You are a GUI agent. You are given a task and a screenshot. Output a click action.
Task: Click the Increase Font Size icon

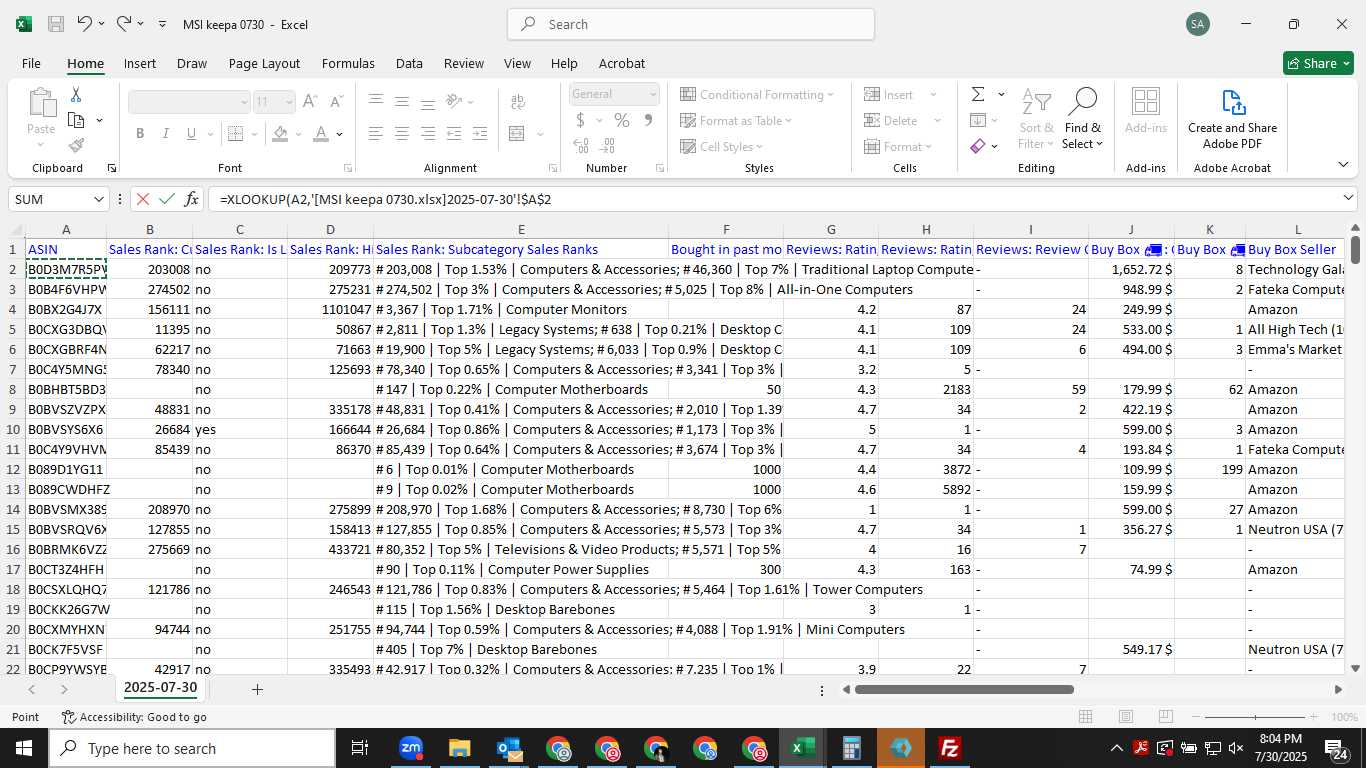click(x=310, y=101)
